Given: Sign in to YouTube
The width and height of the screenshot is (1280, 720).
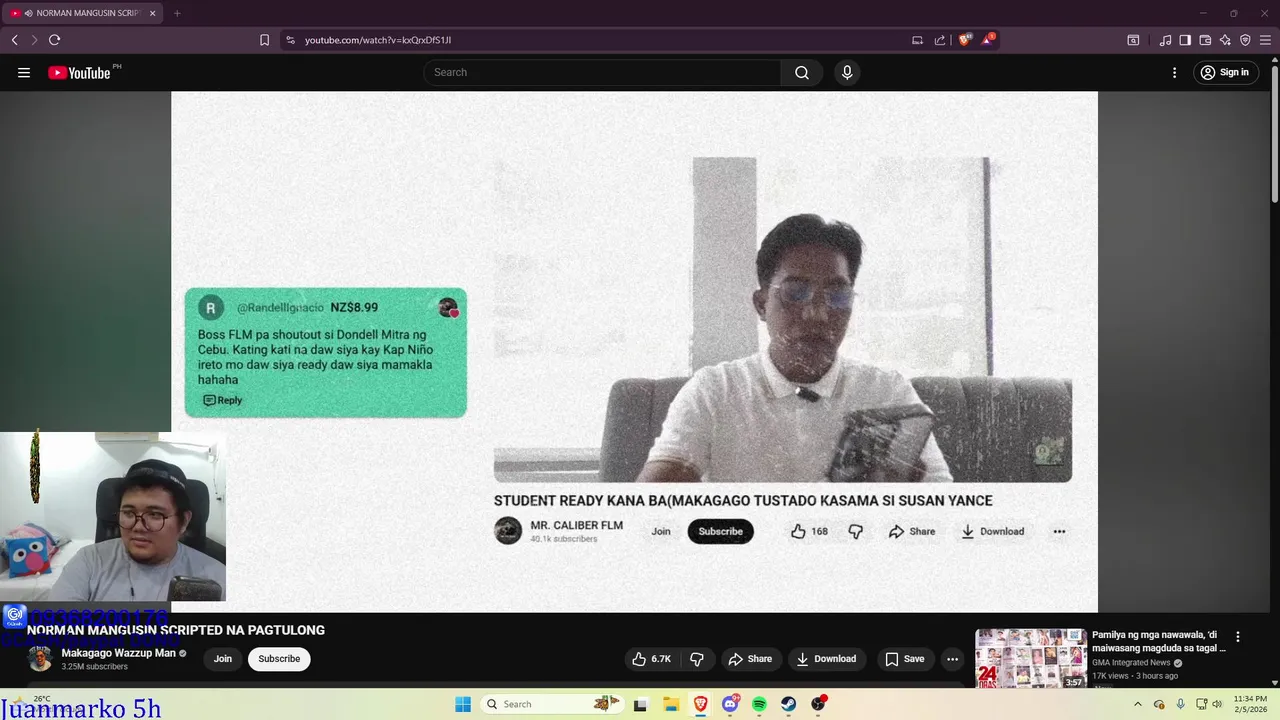Looking at the screenshot, I should 1225,72.
